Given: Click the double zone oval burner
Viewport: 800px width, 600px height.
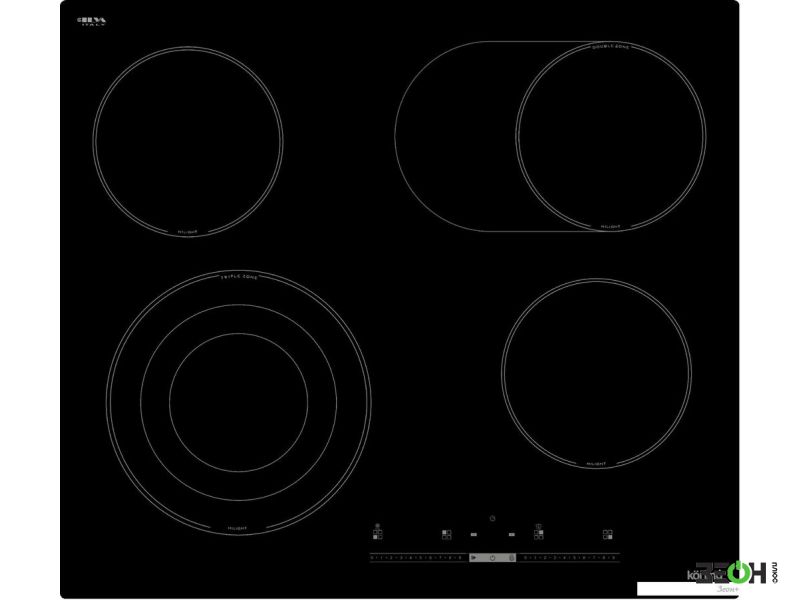Looking at the screenshot, I should [x=550, y=136].
